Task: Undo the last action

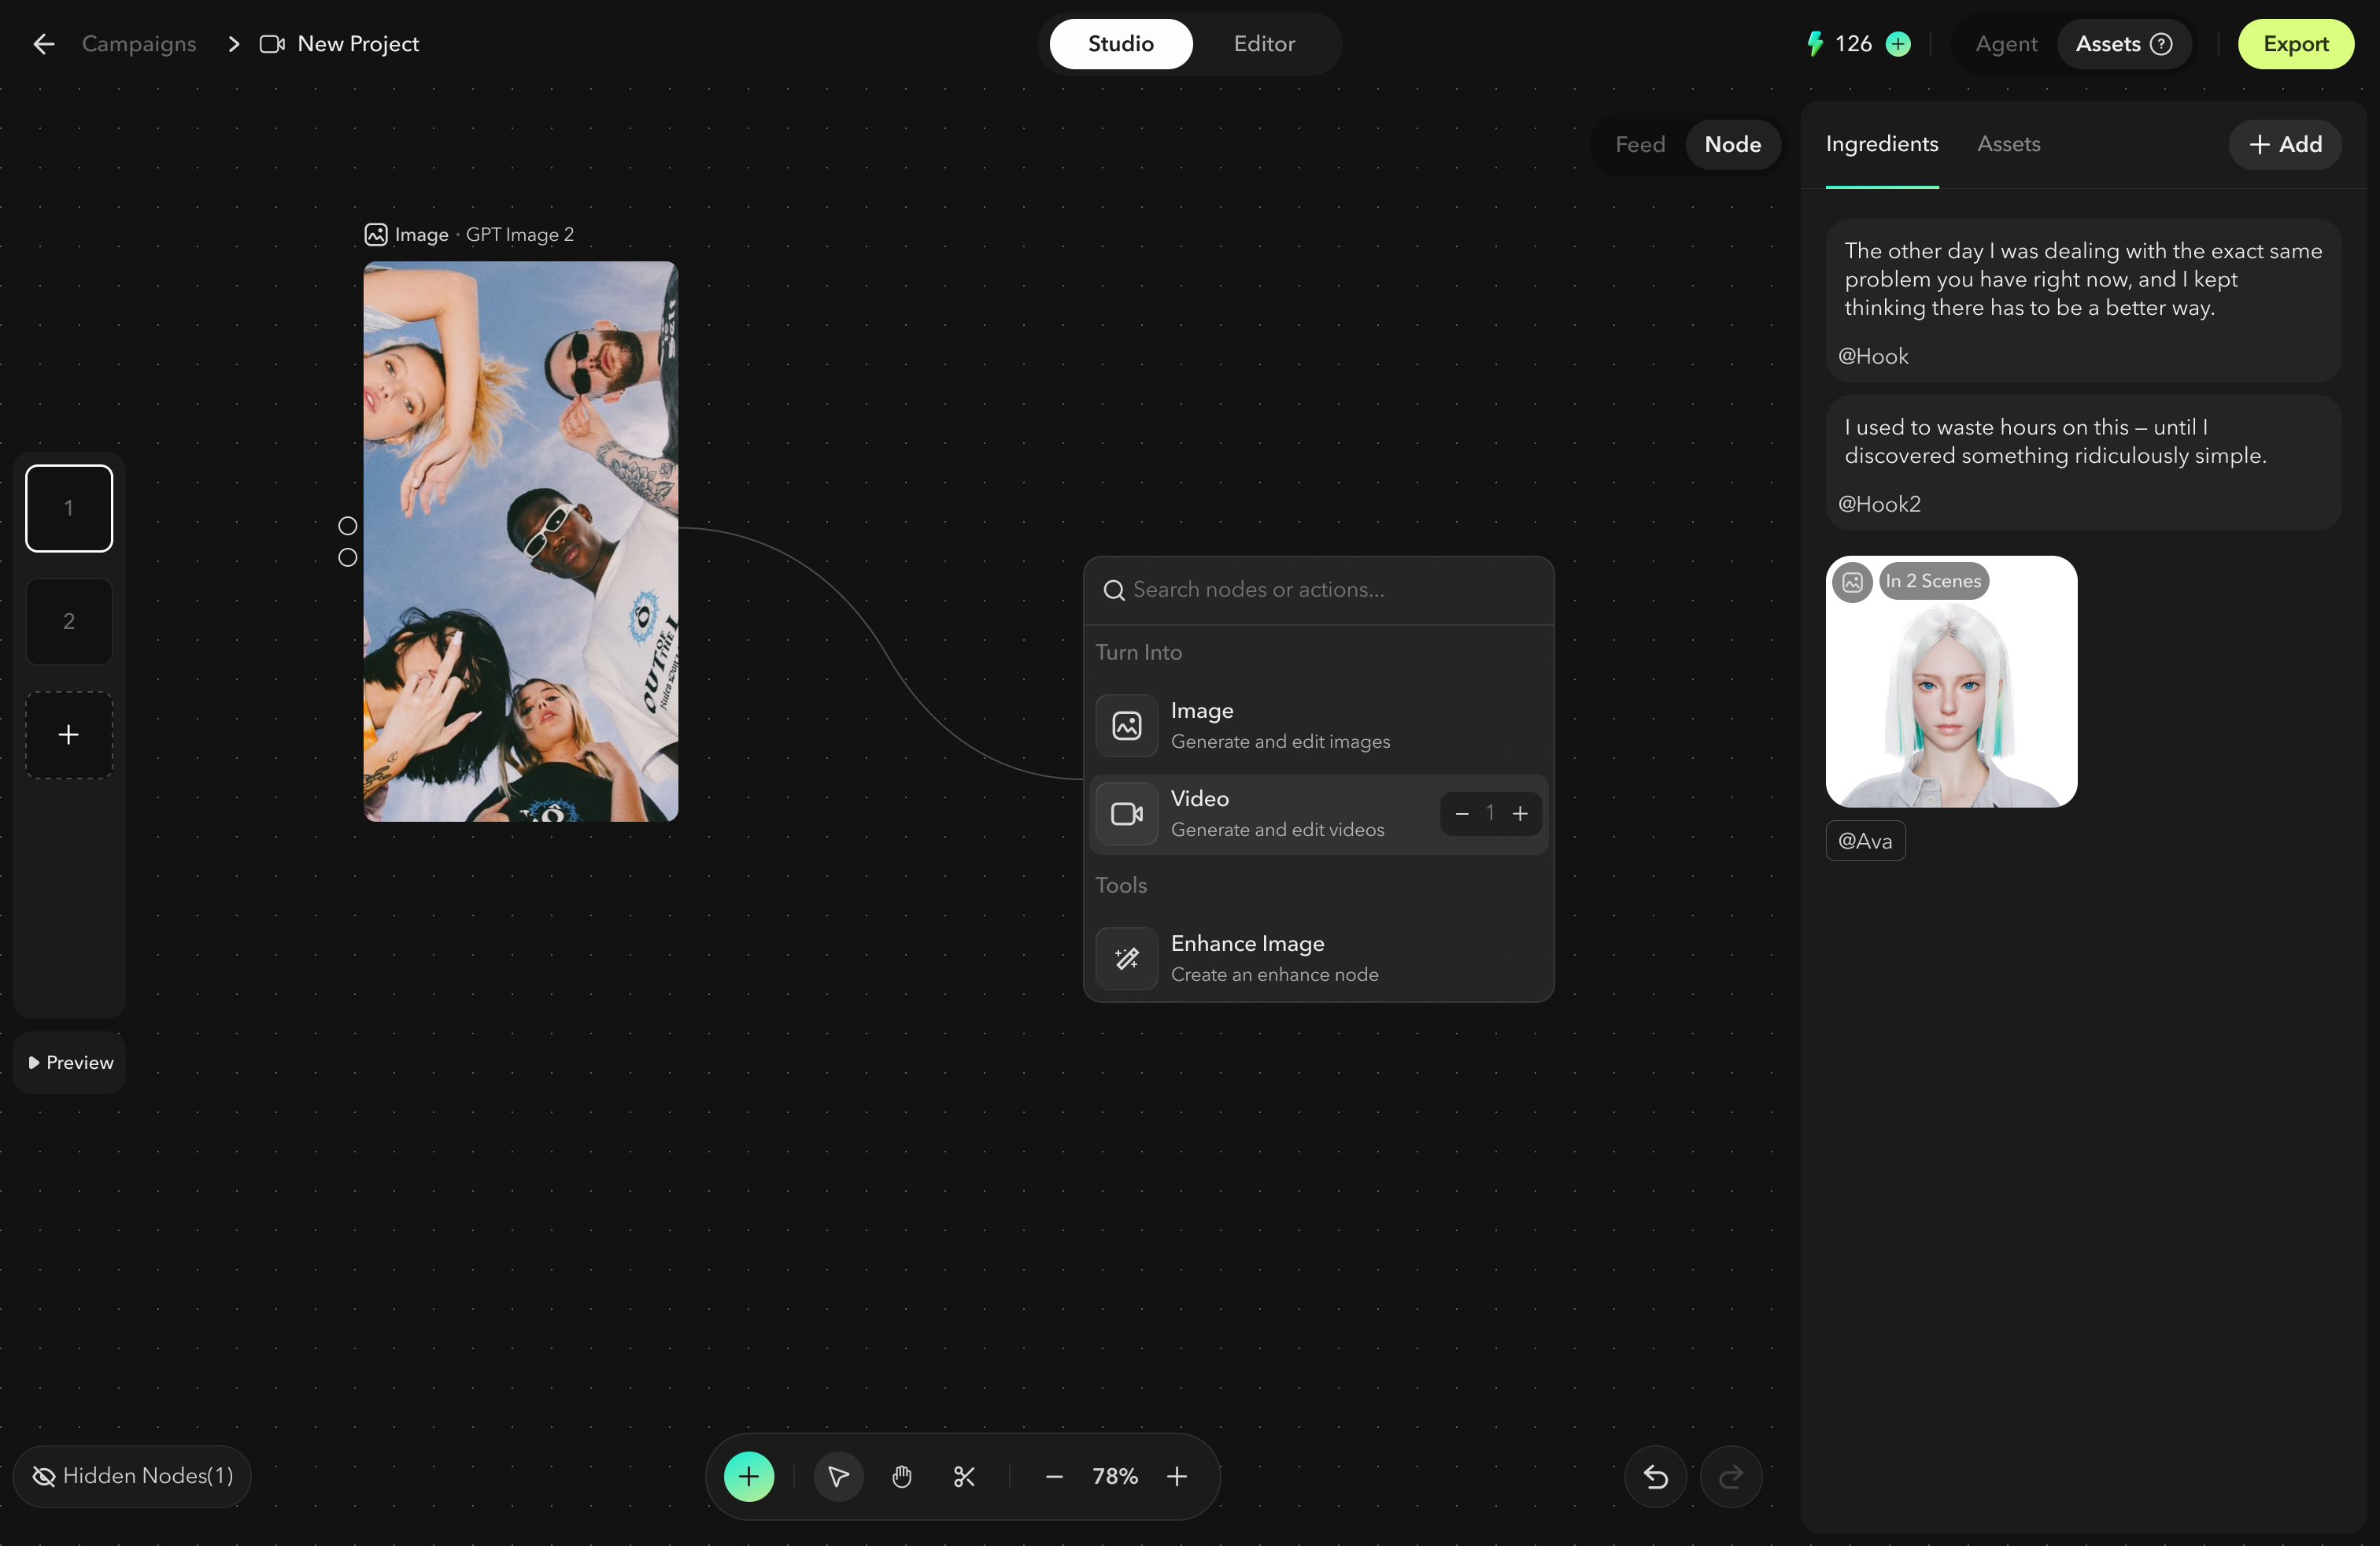Action: point(1655,1476)
